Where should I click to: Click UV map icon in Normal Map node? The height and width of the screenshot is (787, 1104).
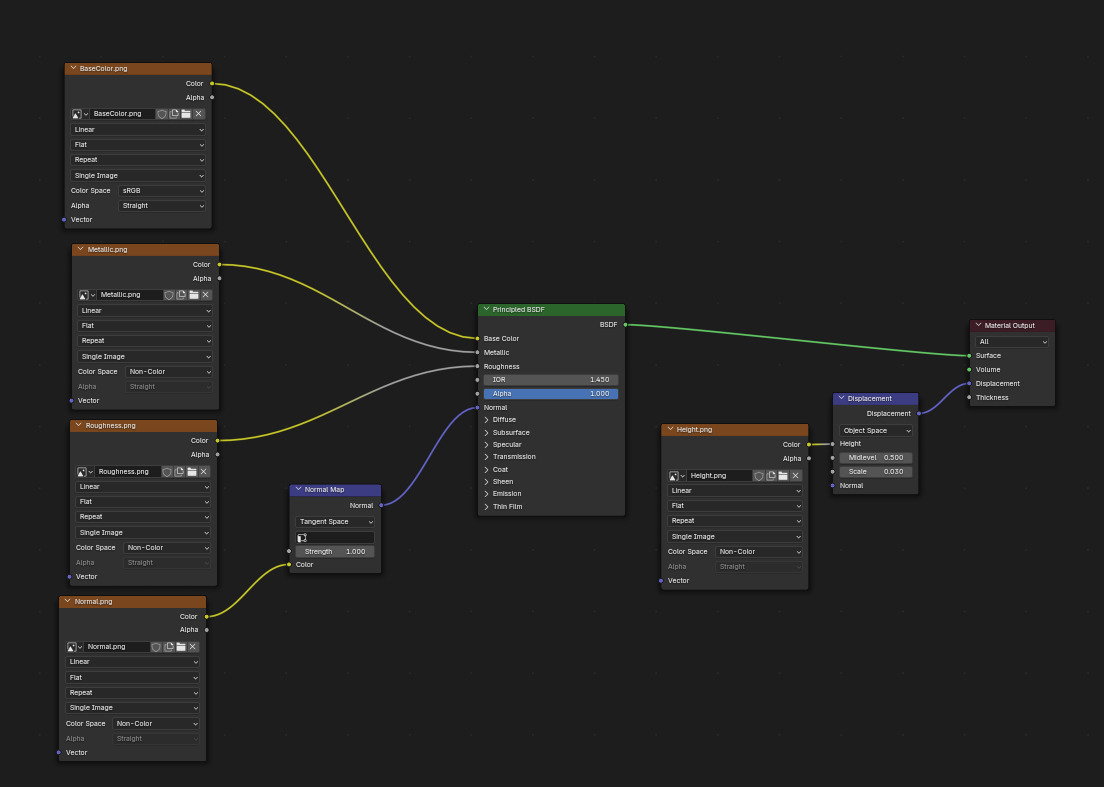302,538
